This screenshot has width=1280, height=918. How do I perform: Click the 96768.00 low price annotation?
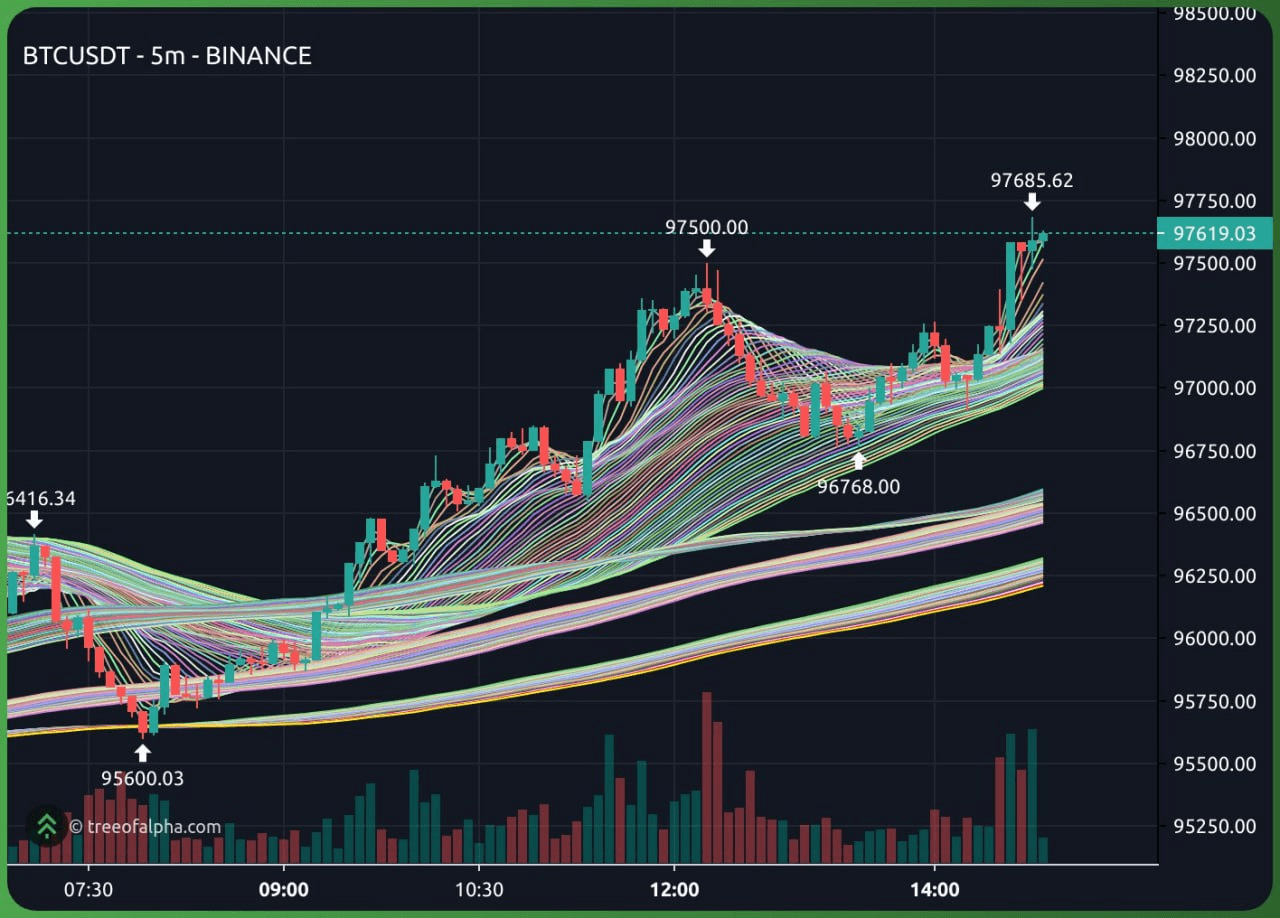click(858, 487)
